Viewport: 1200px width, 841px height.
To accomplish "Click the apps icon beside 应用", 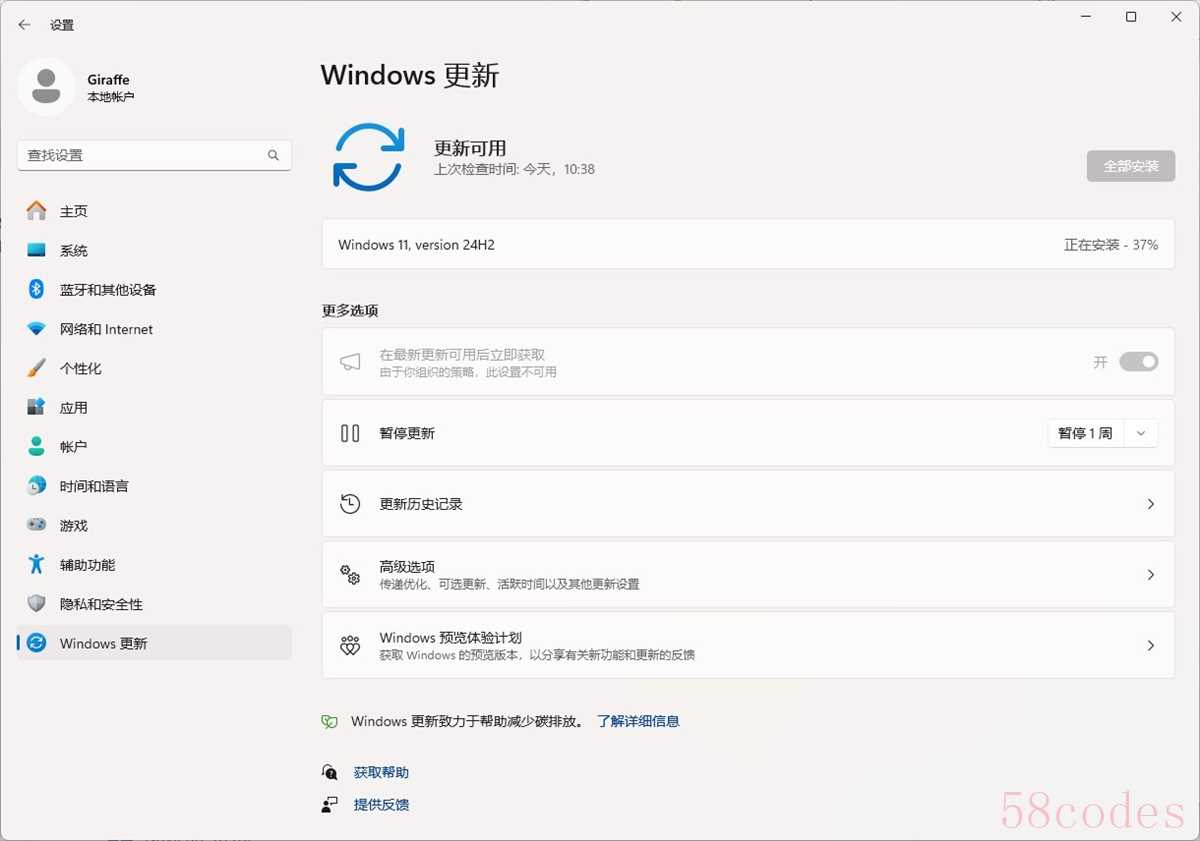I will click(x=37, y=407).
